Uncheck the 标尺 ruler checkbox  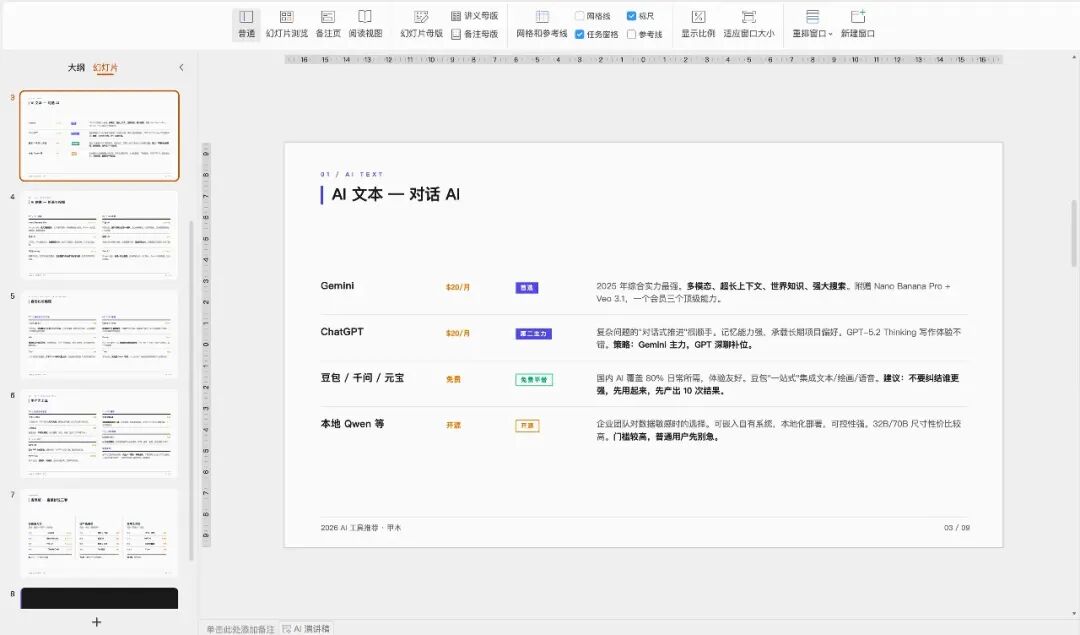pyautogui.click(x=631, y=16)
